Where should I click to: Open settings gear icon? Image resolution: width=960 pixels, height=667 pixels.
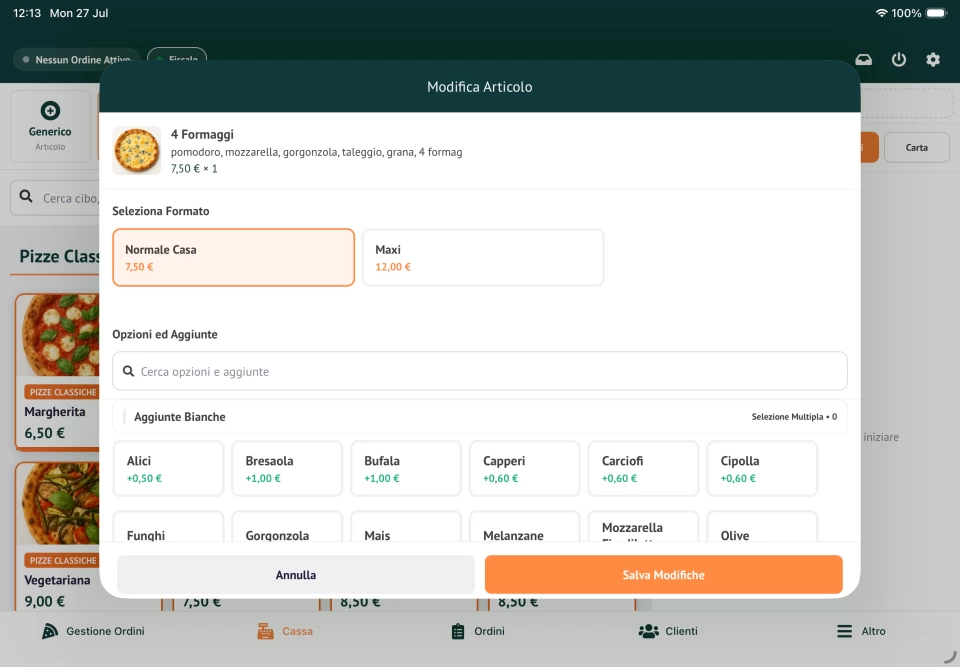[x=932, y=59]
